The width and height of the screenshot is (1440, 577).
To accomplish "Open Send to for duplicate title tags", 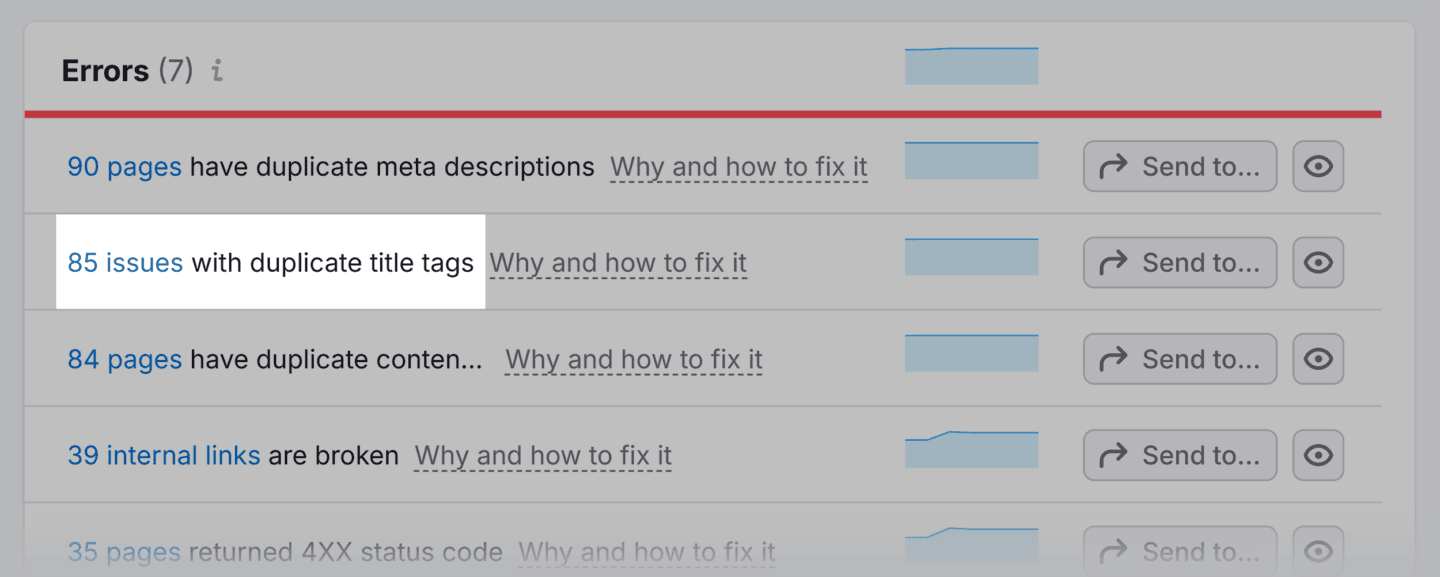I will [1180, 262].
